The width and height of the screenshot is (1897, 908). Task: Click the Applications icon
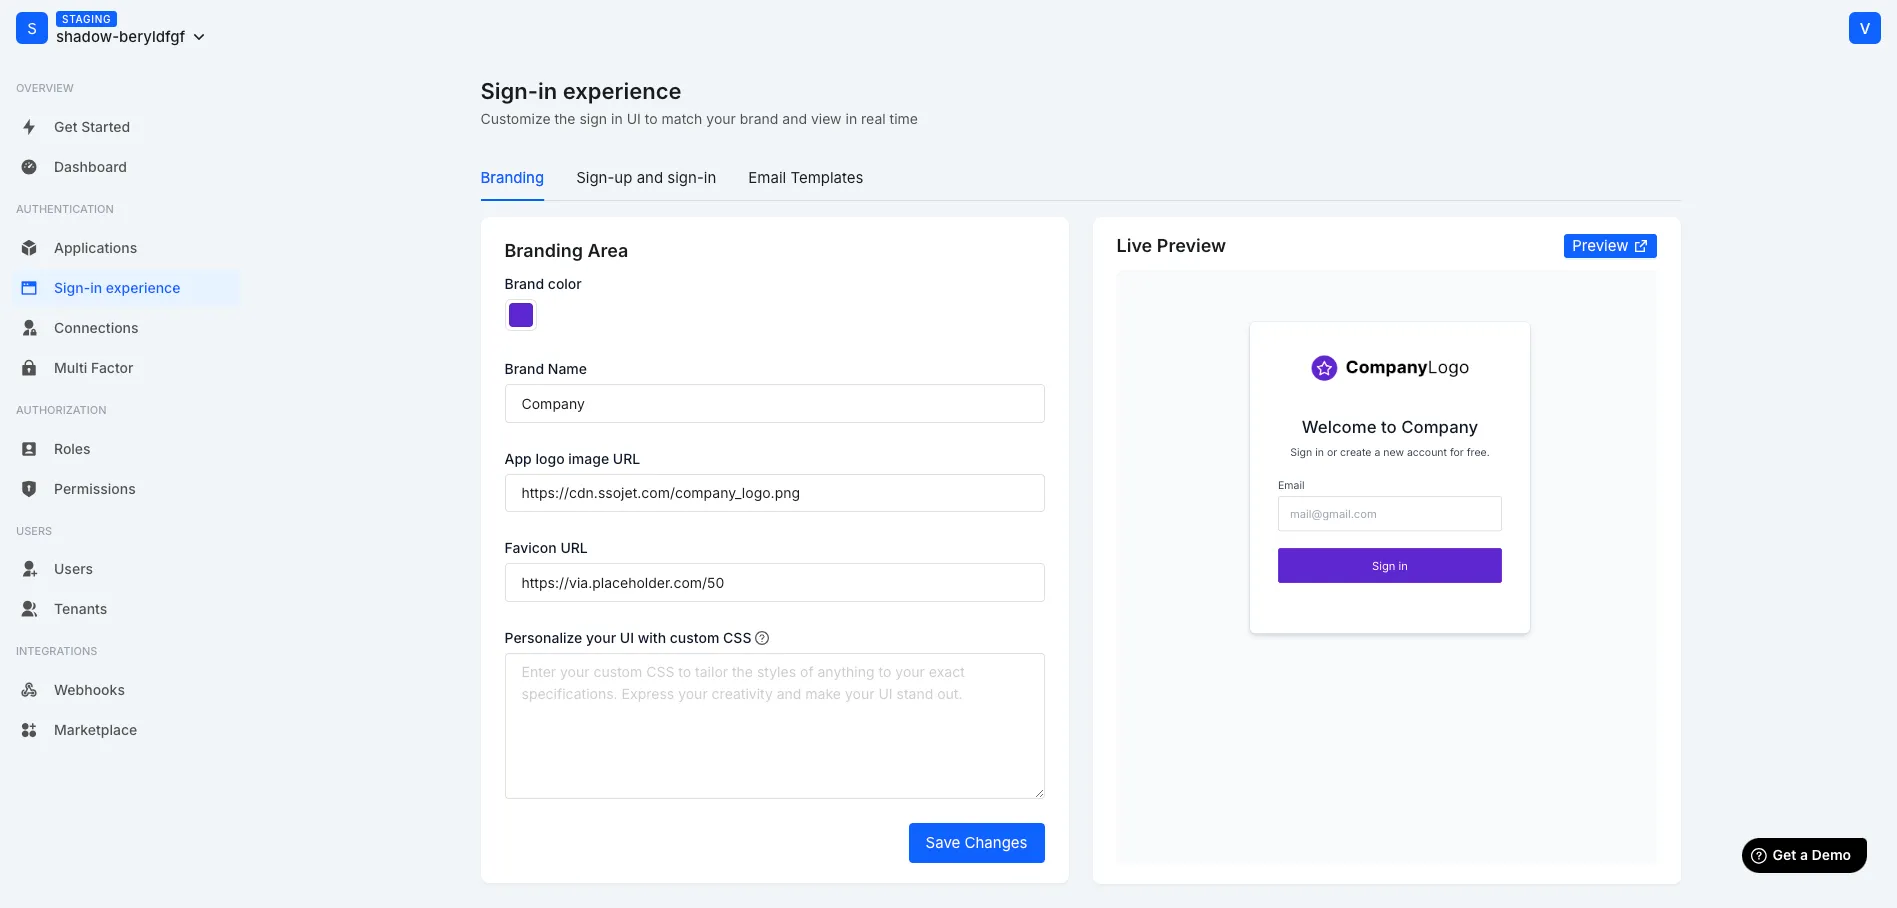[29, 247]
